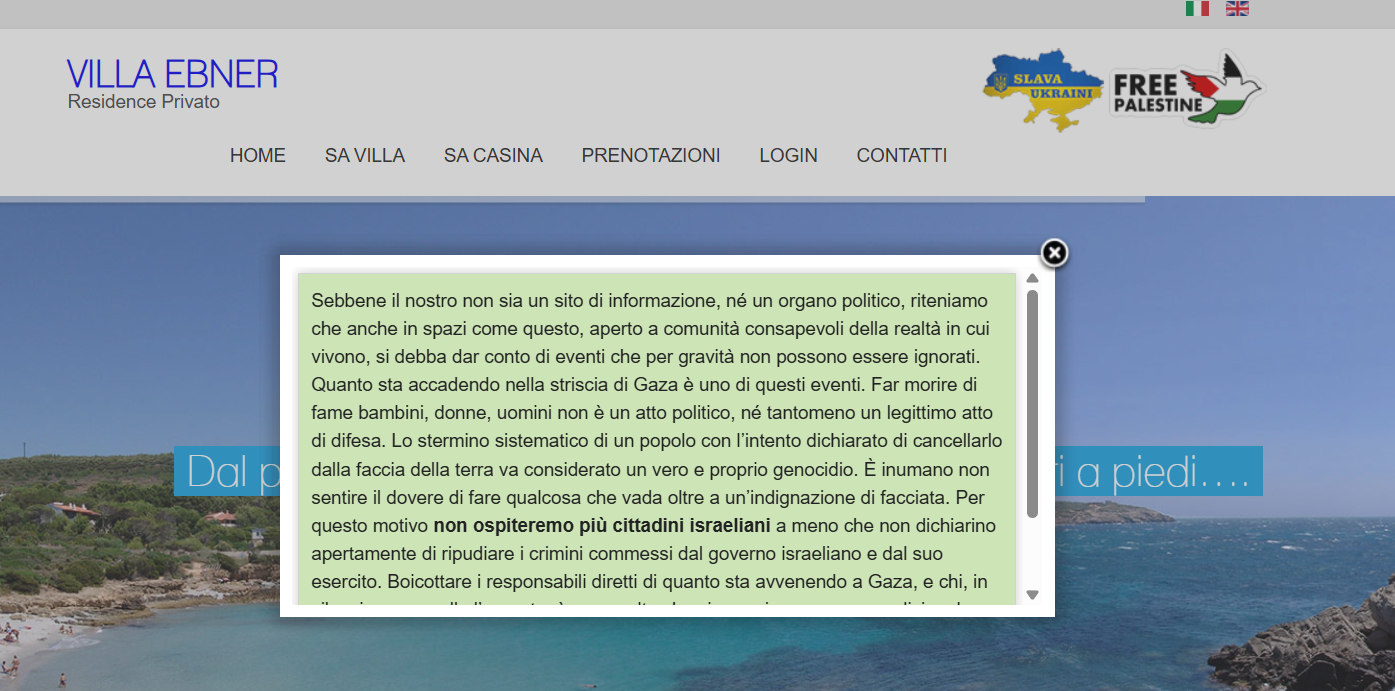Go to the HOME page
Image resolution: width=1395 pixels, height=691 pixels.
pyautogui.click(x=258, y=156)
